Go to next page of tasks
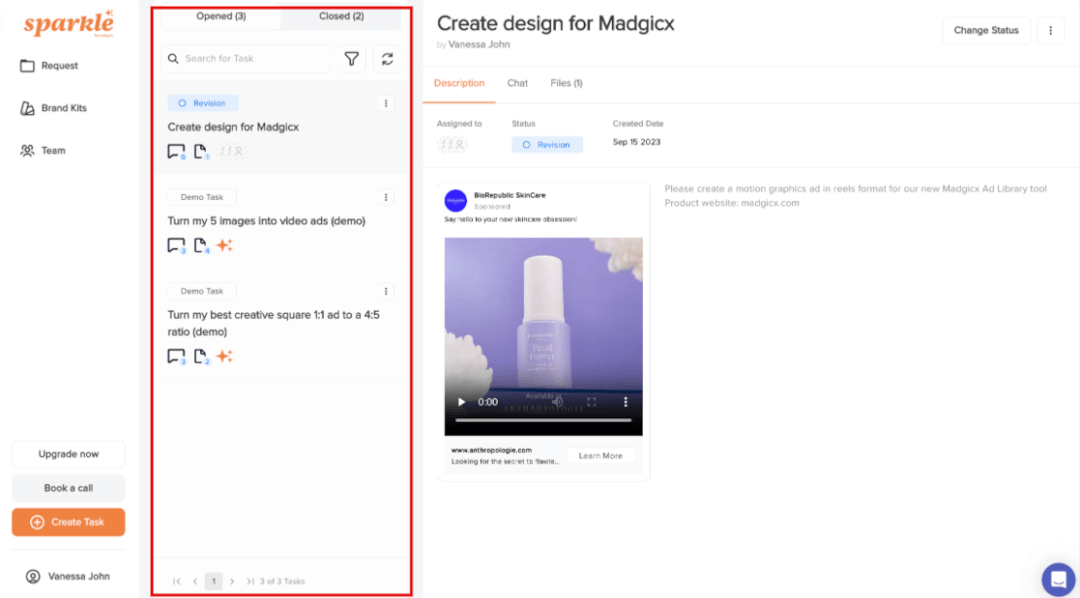The width and height of the screenshot is (1080, 598). [232, 581]
